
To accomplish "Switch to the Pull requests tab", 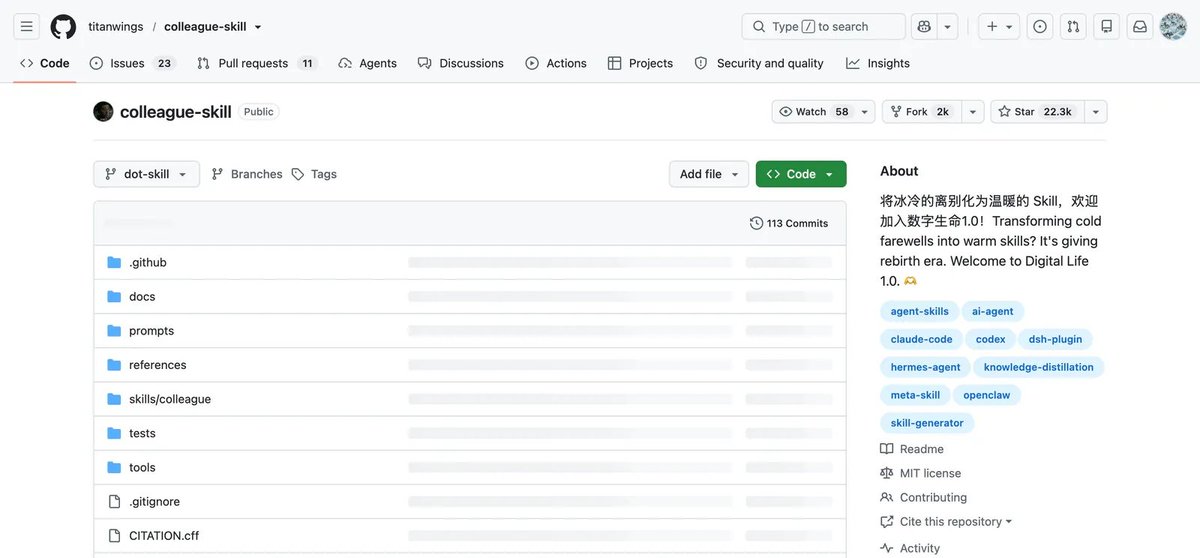I will pyautogui.click(x=256, y=63).
